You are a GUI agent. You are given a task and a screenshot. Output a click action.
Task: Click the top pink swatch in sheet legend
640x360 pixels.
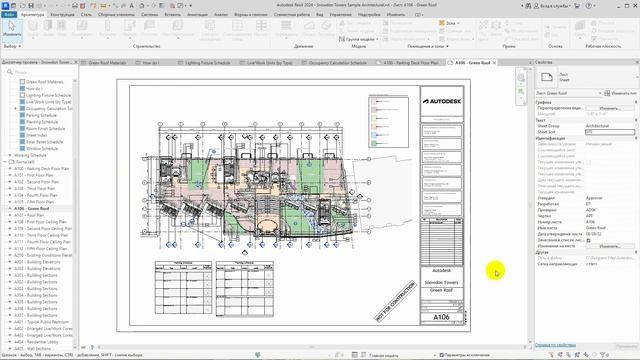(373, 101)
